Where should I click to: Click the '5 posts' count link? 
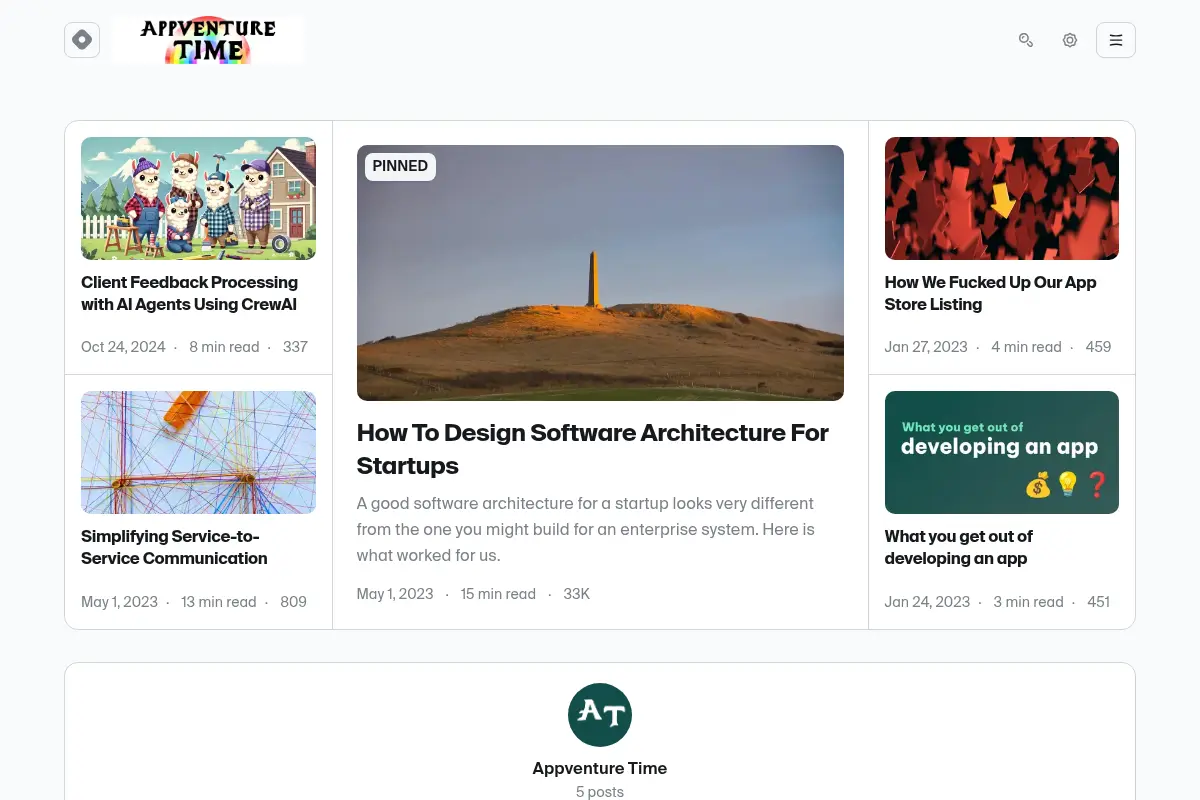point(600,792)
